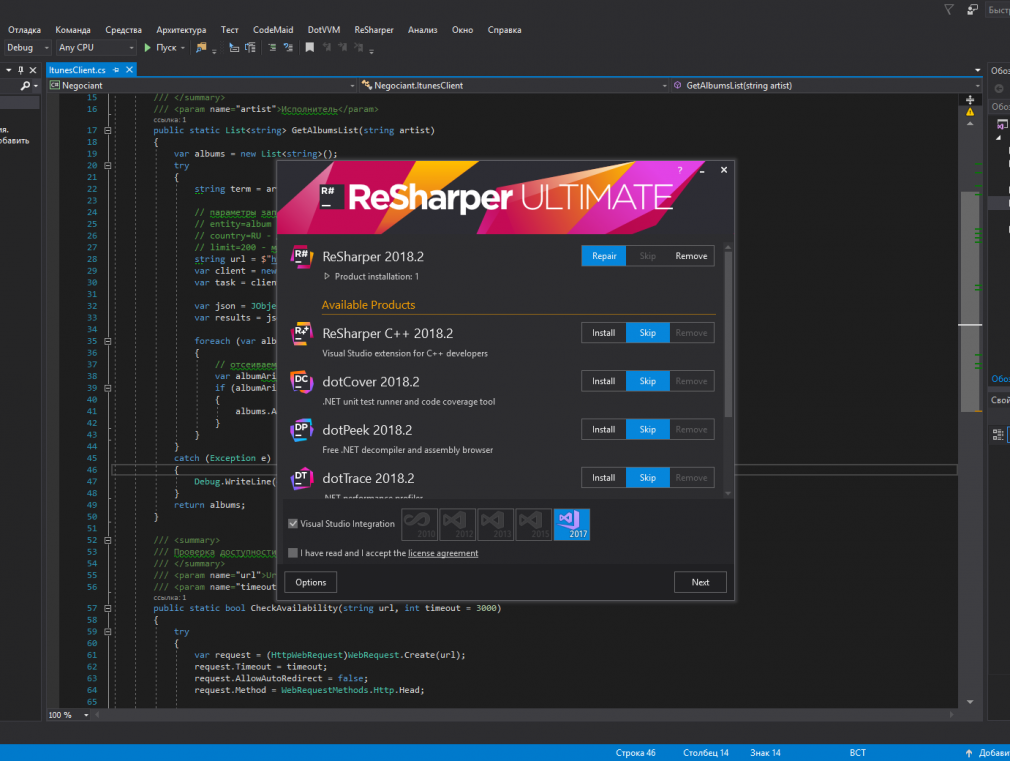
Task: Click the decrease indent toolbar icon
Action: point(234,48)
